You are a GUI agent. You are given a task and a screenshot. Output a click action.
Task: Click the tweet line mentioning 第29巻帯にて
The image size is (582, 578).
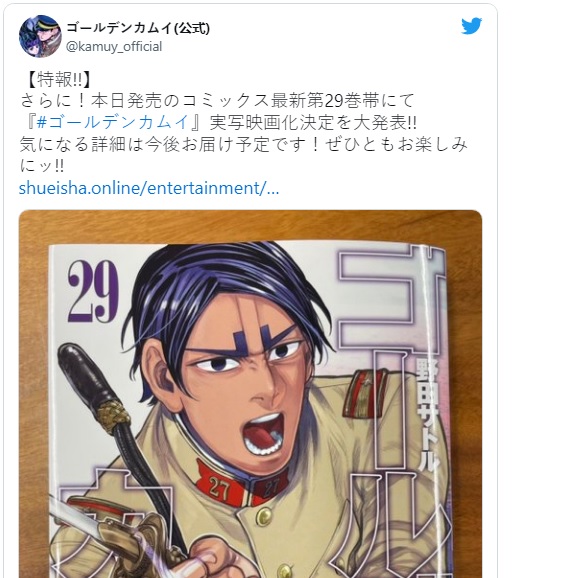[x=217, y=100]
